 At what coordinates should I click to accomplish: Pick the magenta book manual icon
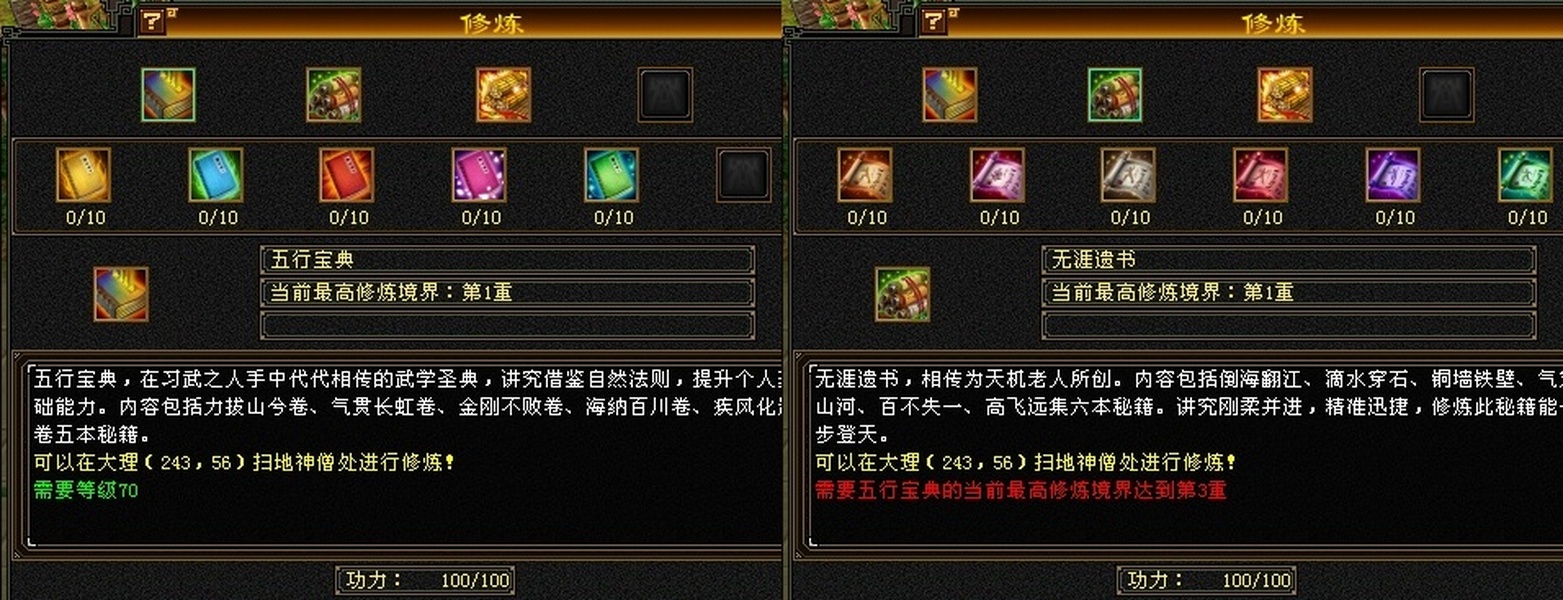(x=479, y=175)
